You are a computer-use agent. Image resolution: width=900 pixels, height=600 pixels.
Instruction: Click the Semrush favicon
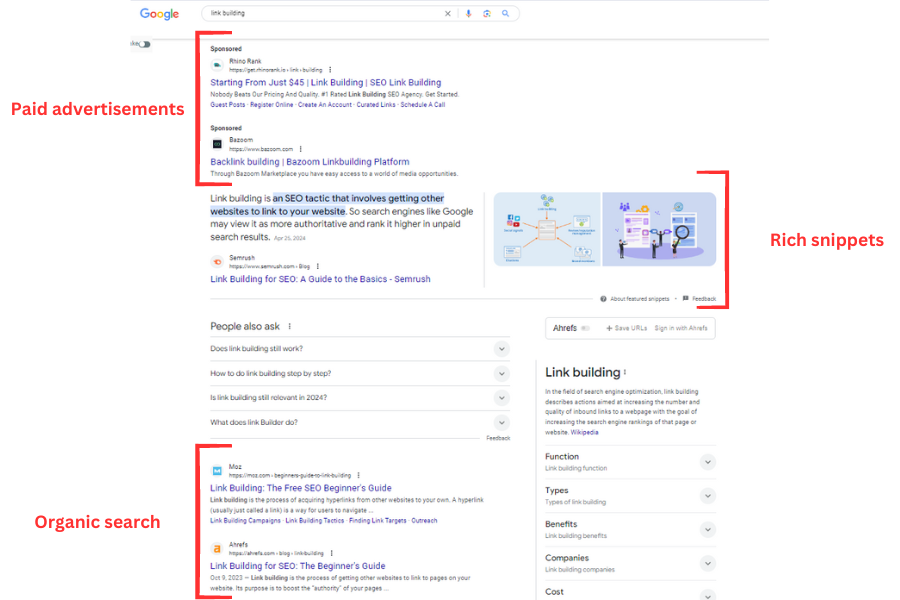point(217,262)
